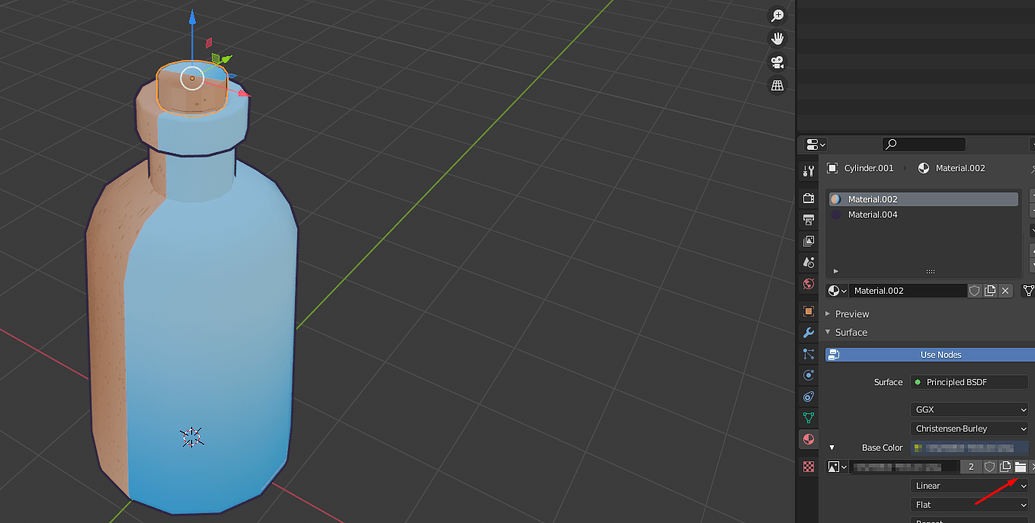Open the properties editor type dropdown
The width and height of the screenshot is (1035, 523).
pos(816,145)
